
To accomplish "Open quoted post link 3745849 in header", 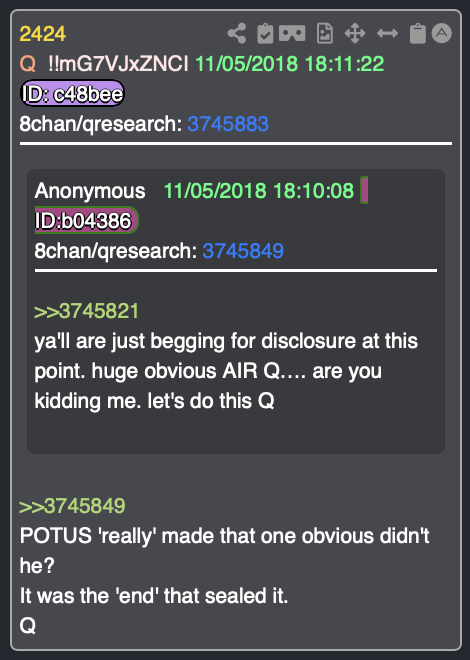I will coord(243,251).
